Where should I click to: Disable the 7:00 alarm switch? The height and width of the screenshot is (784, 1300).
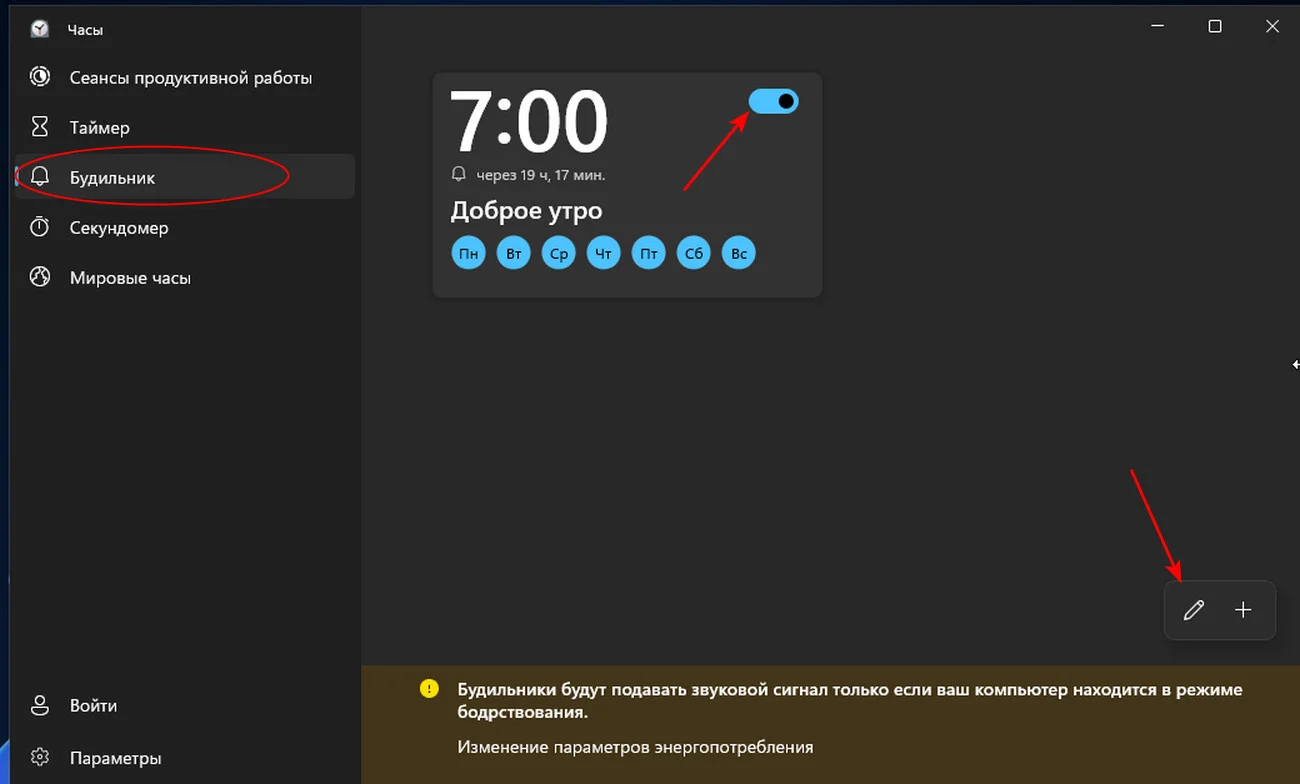click(774, 101)
